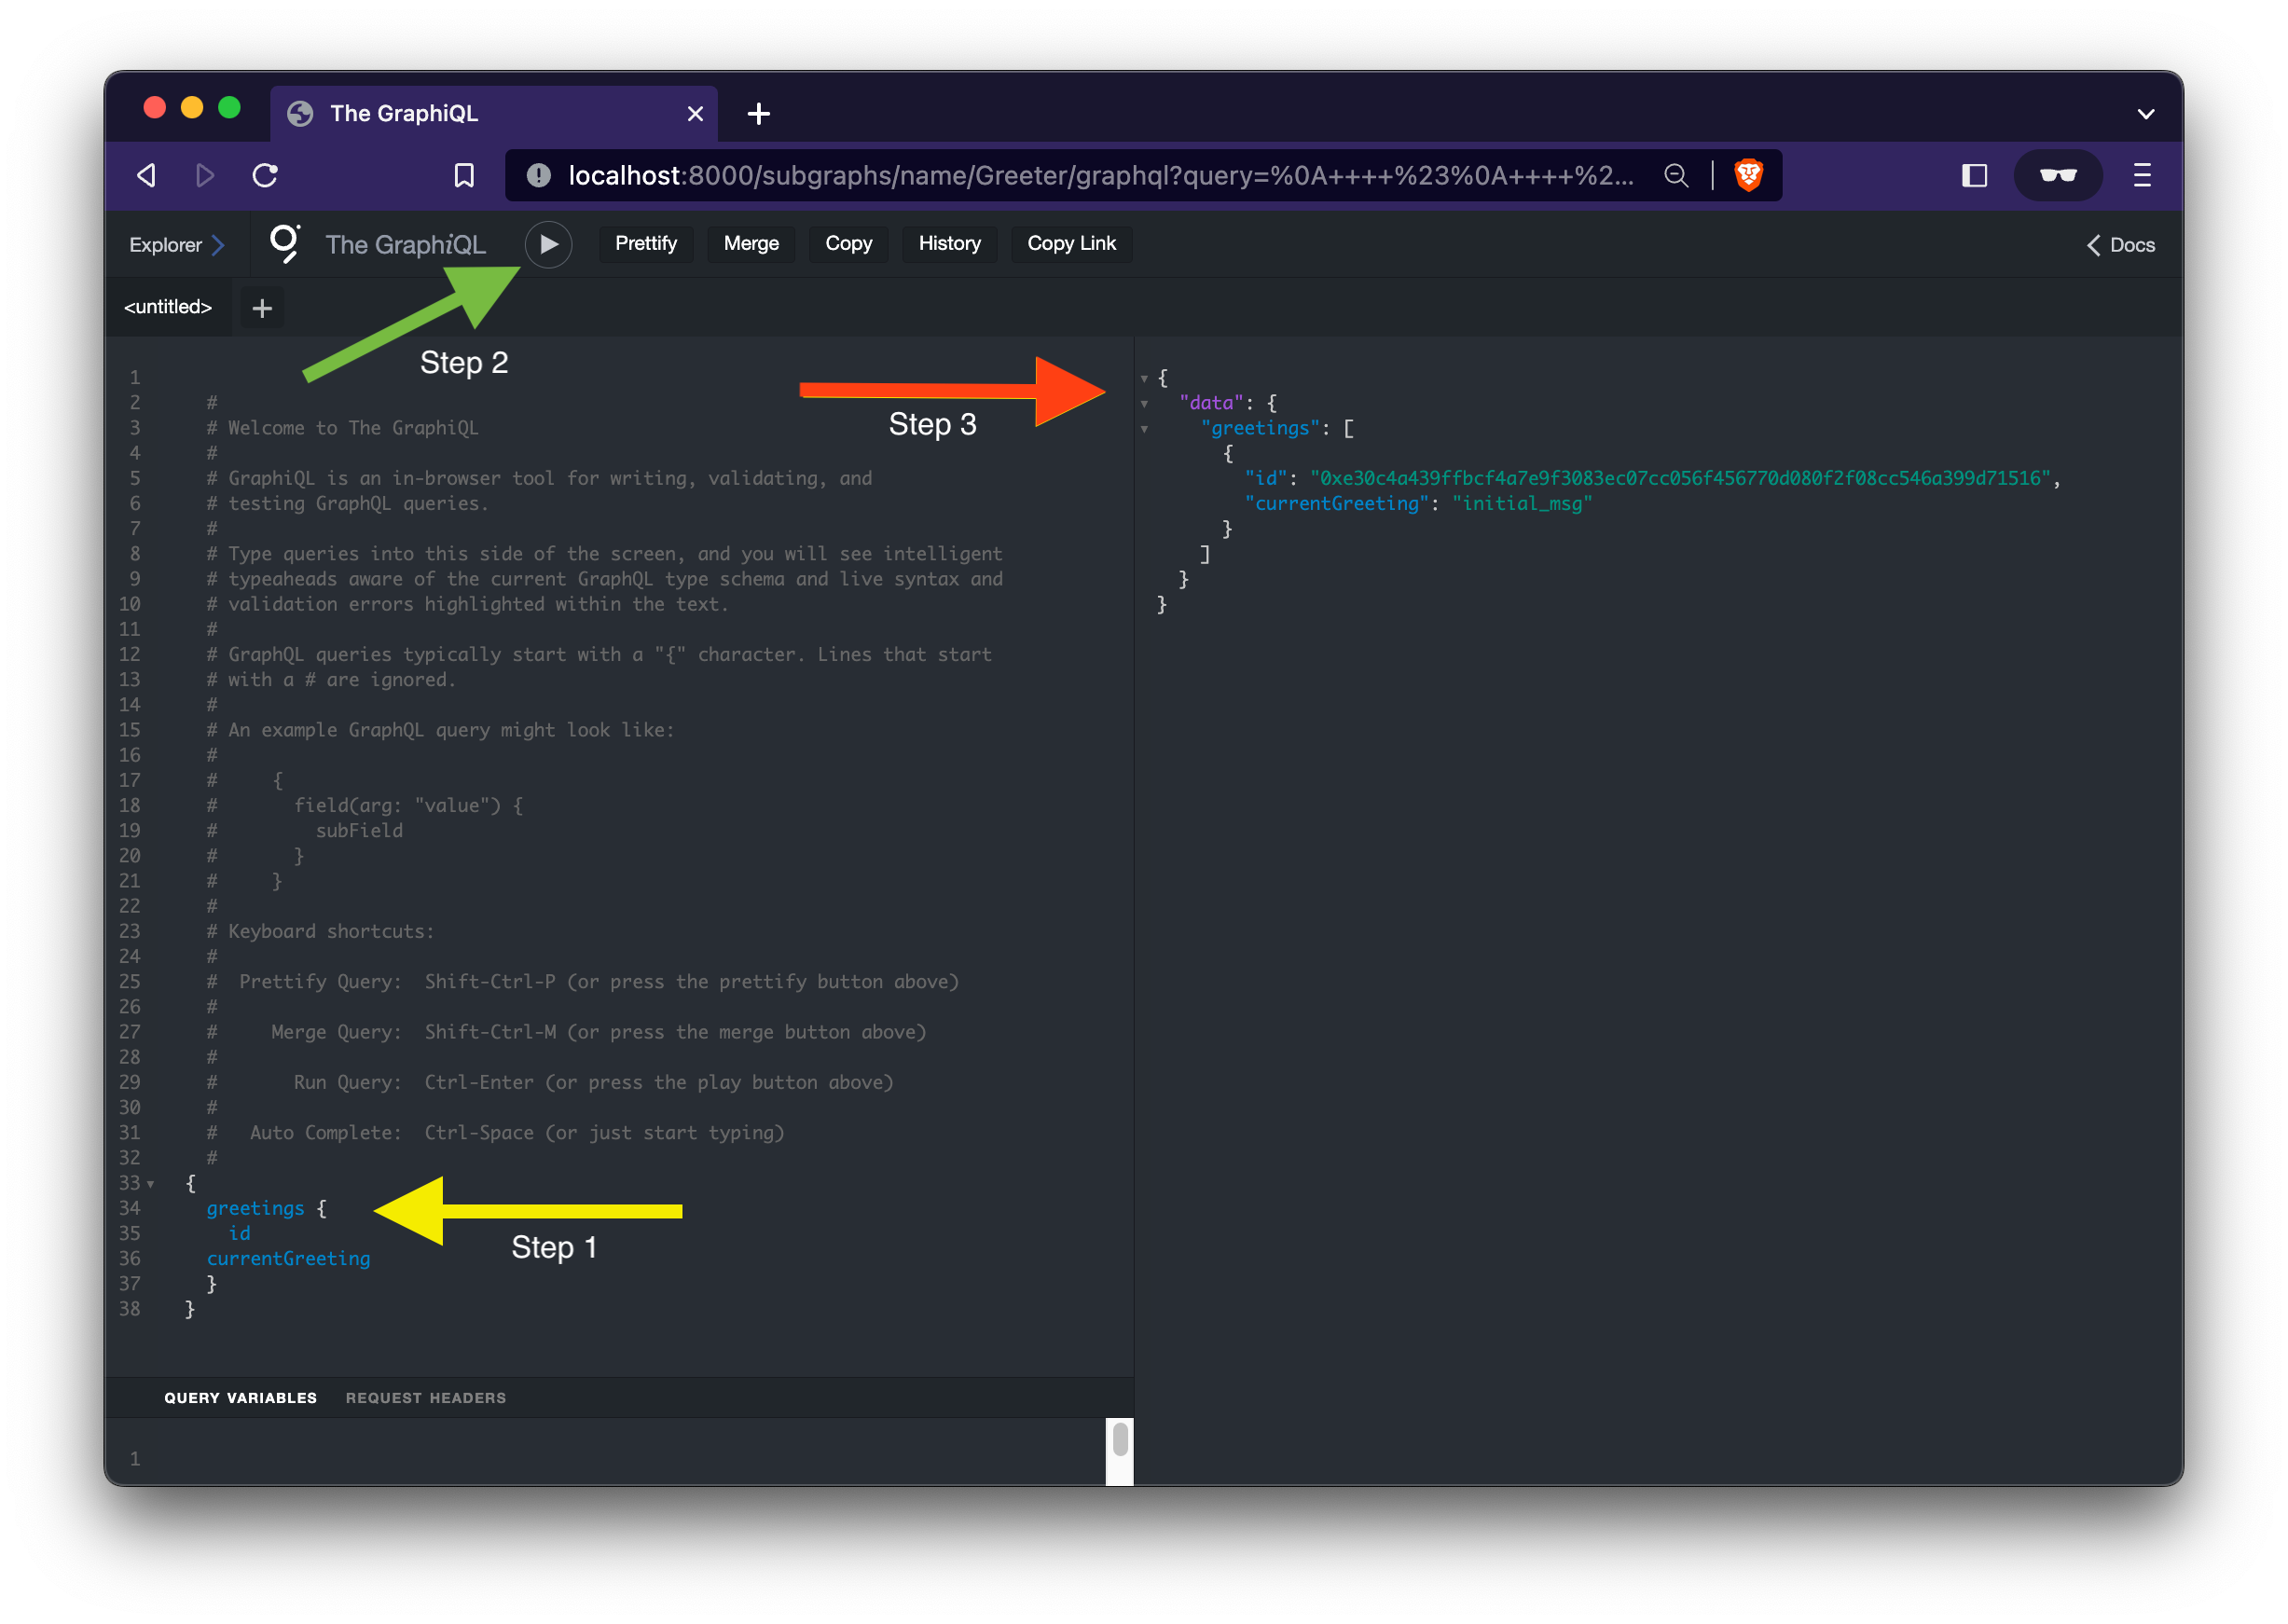The width and height of the screenshot is (2288, 1624).
Task: Click the browser back arrow
Action: [x=147, y=176]
